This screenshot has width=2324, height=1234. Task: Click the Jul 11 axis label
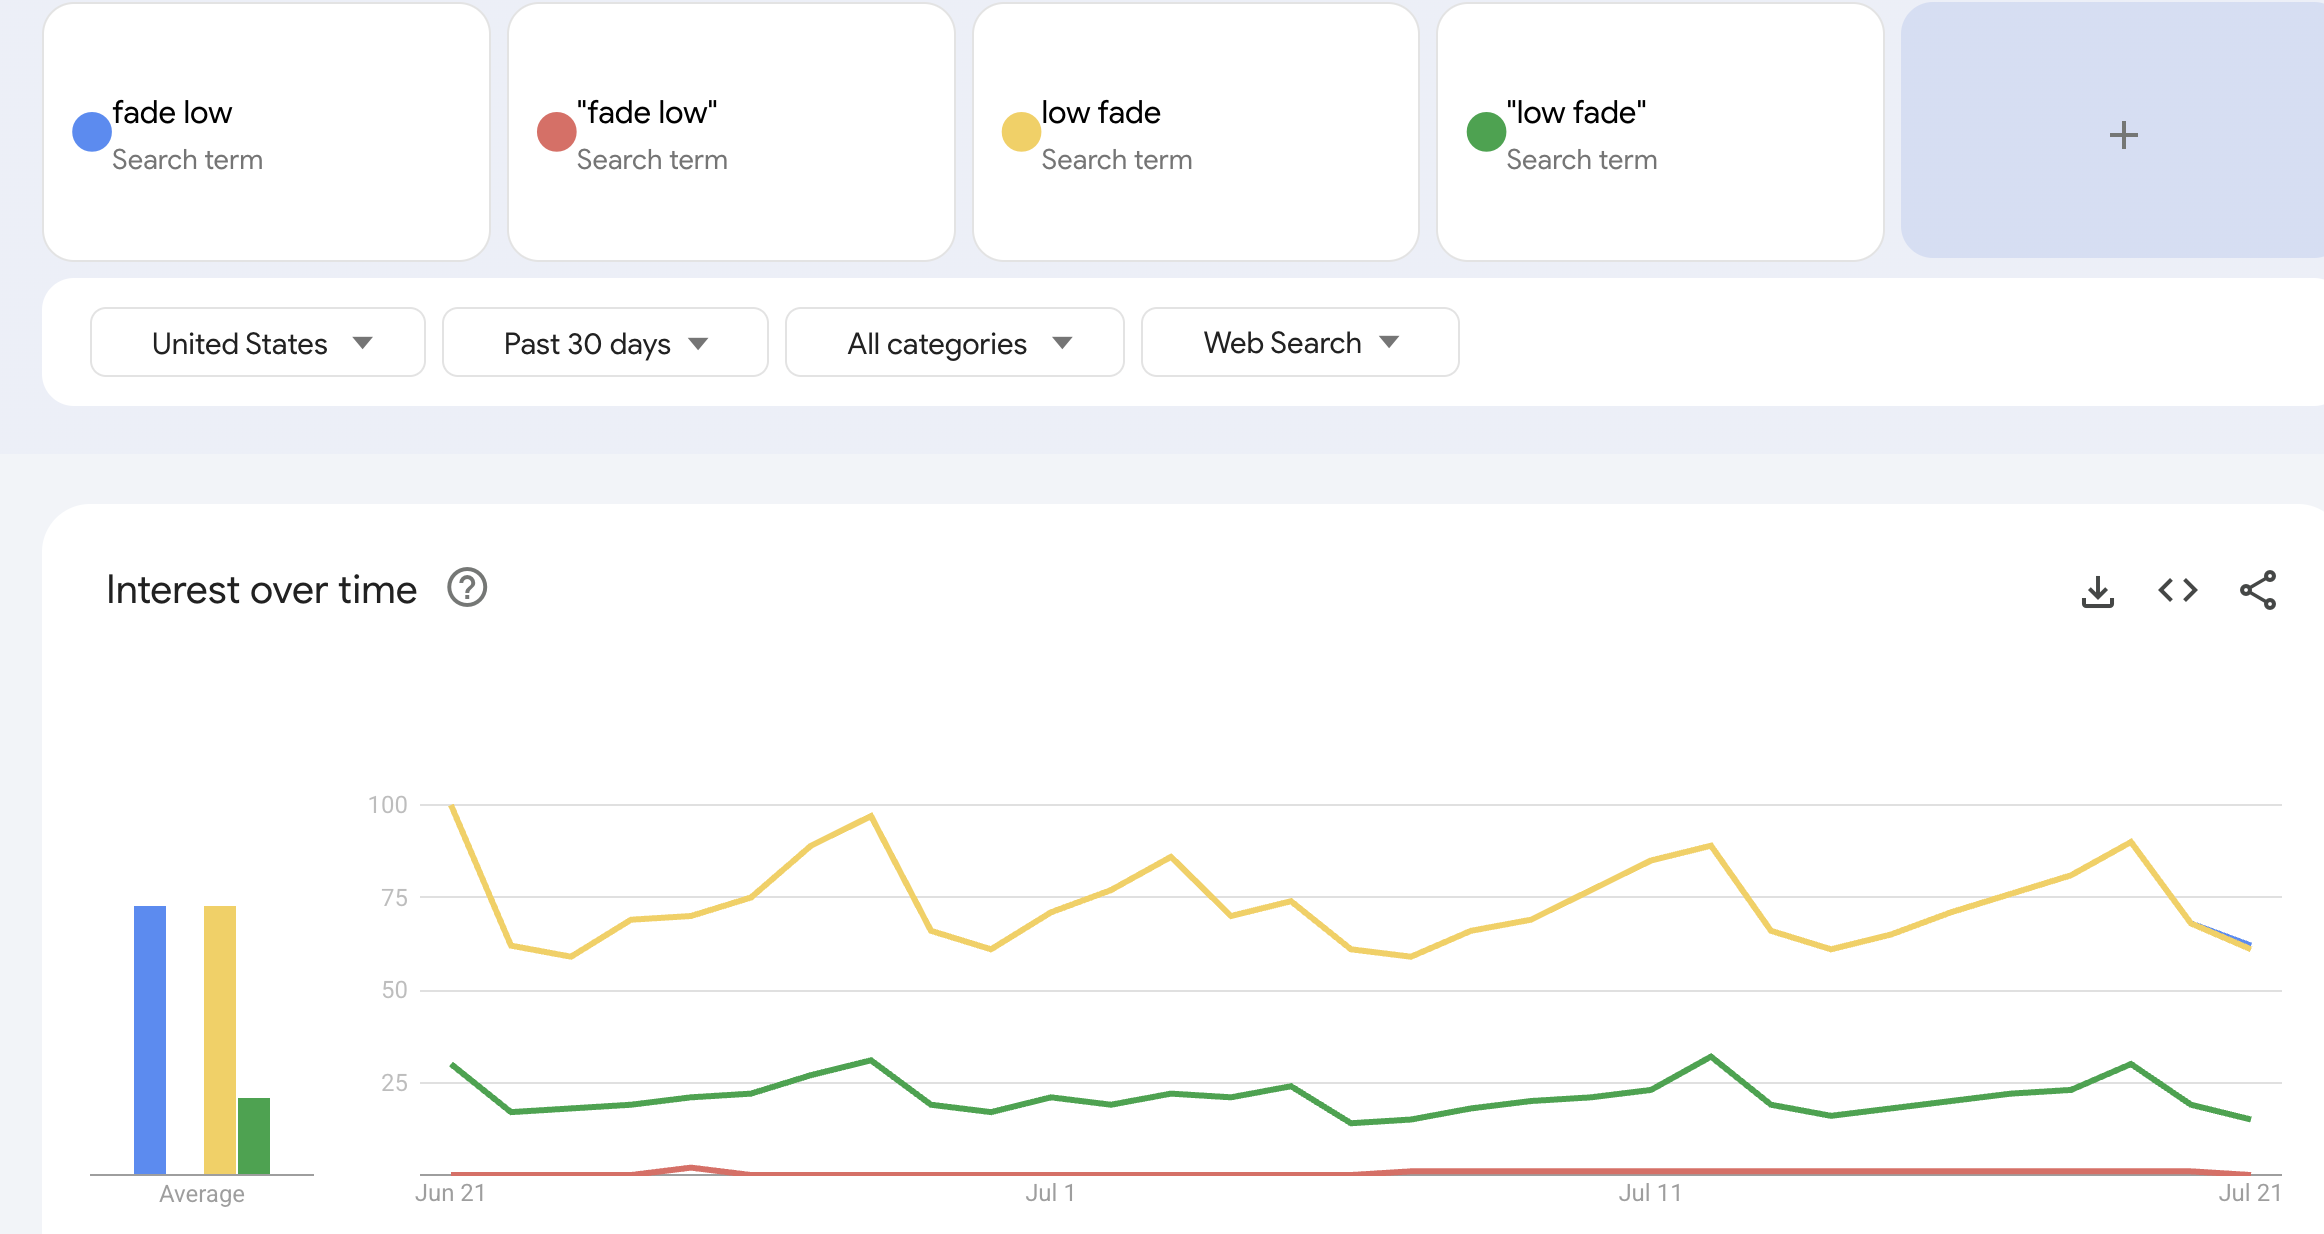tap(1650, 1193)
